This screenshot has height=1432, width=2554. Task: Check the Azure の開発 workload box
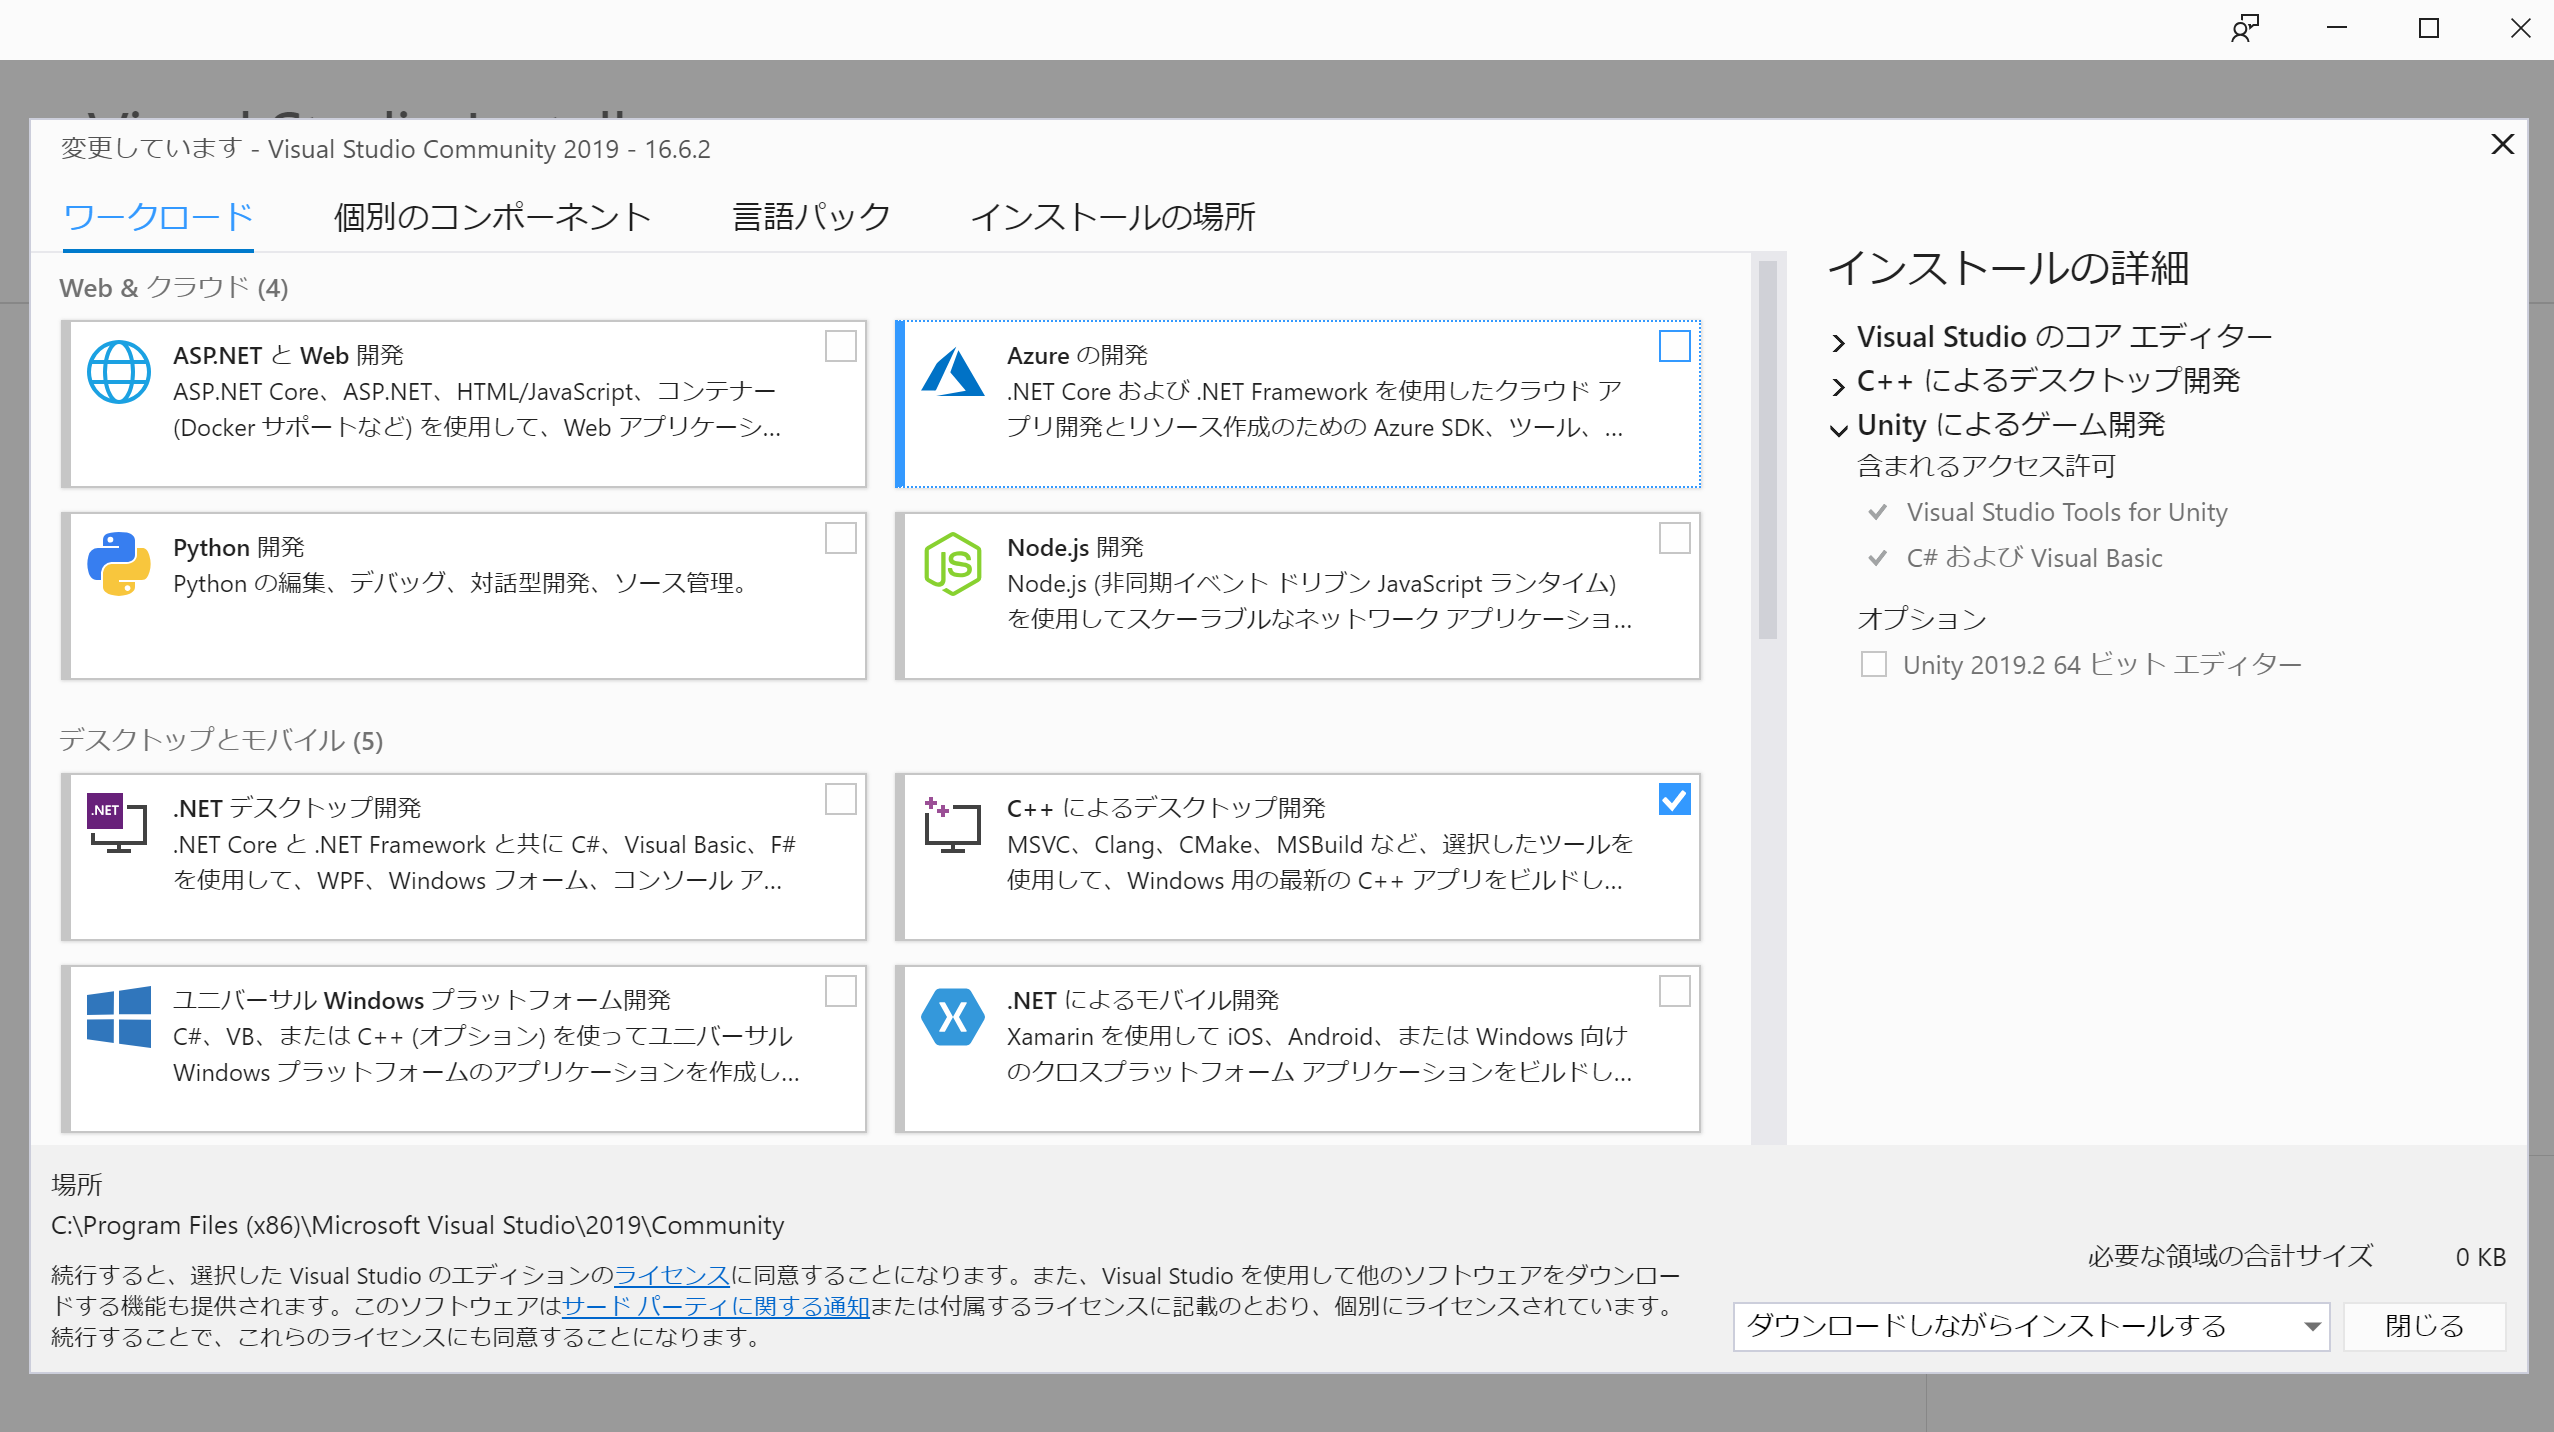click(1674, 346)
